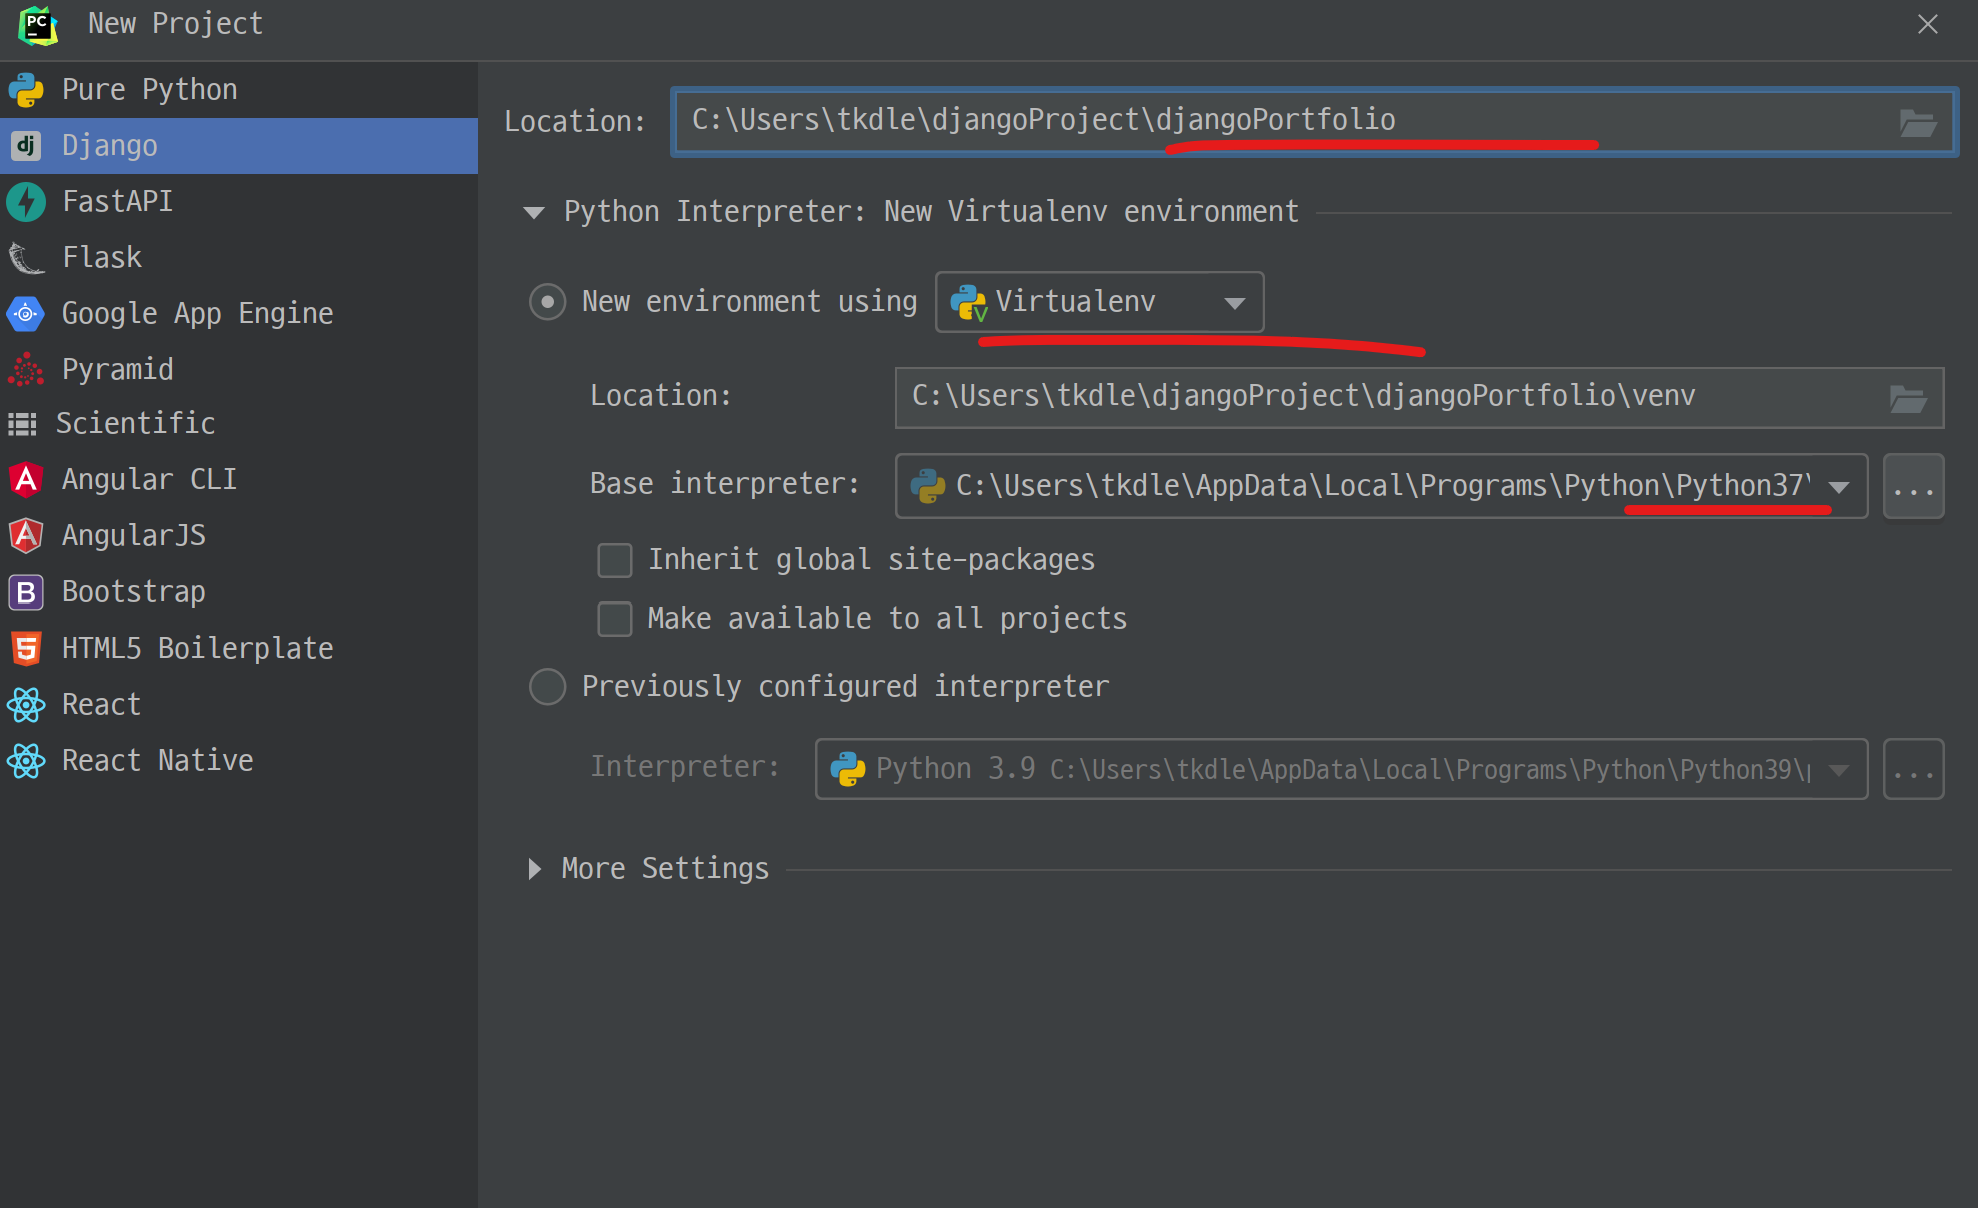1978x1208 pixels.
Task: Select React Native project type
Action: click(157, 761)
